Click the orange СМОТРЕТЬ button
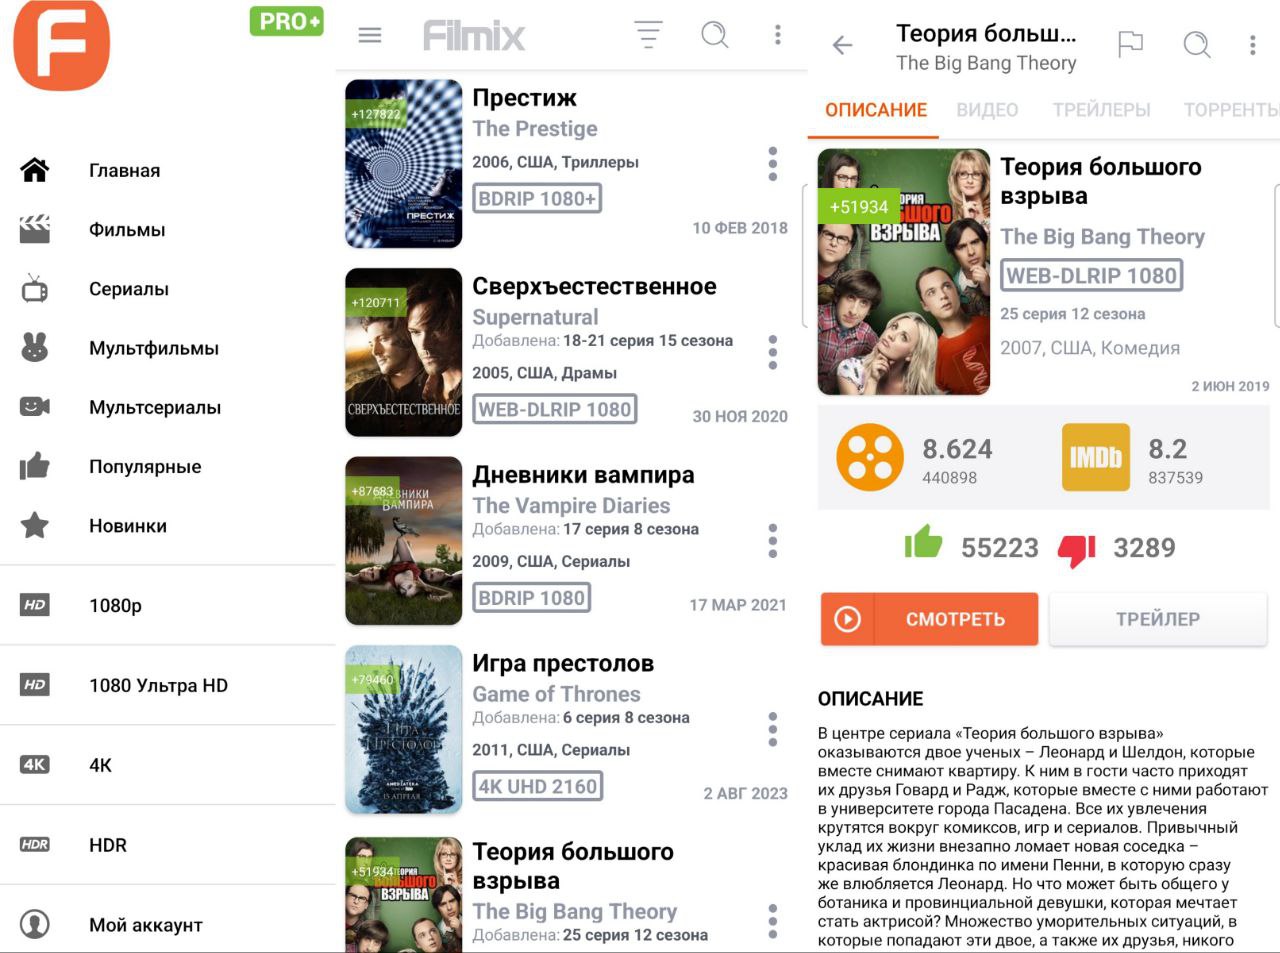Image resolution: width=1280 pixels, height=953 pixels. coord(929,619)
